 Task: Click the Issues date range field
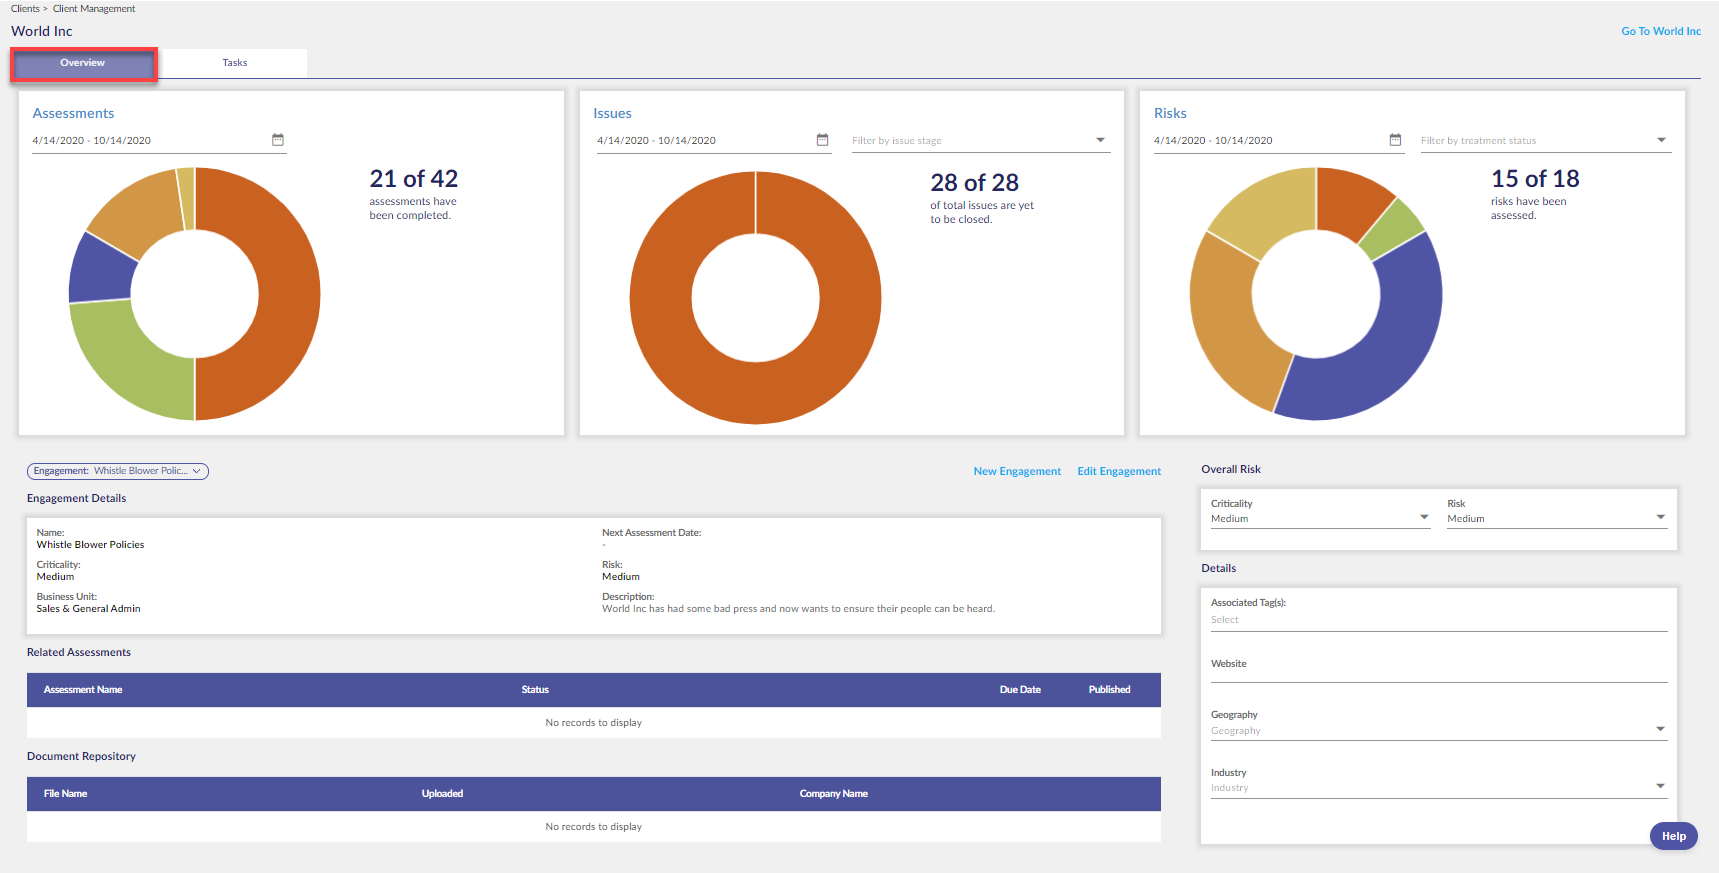(714, 141)
